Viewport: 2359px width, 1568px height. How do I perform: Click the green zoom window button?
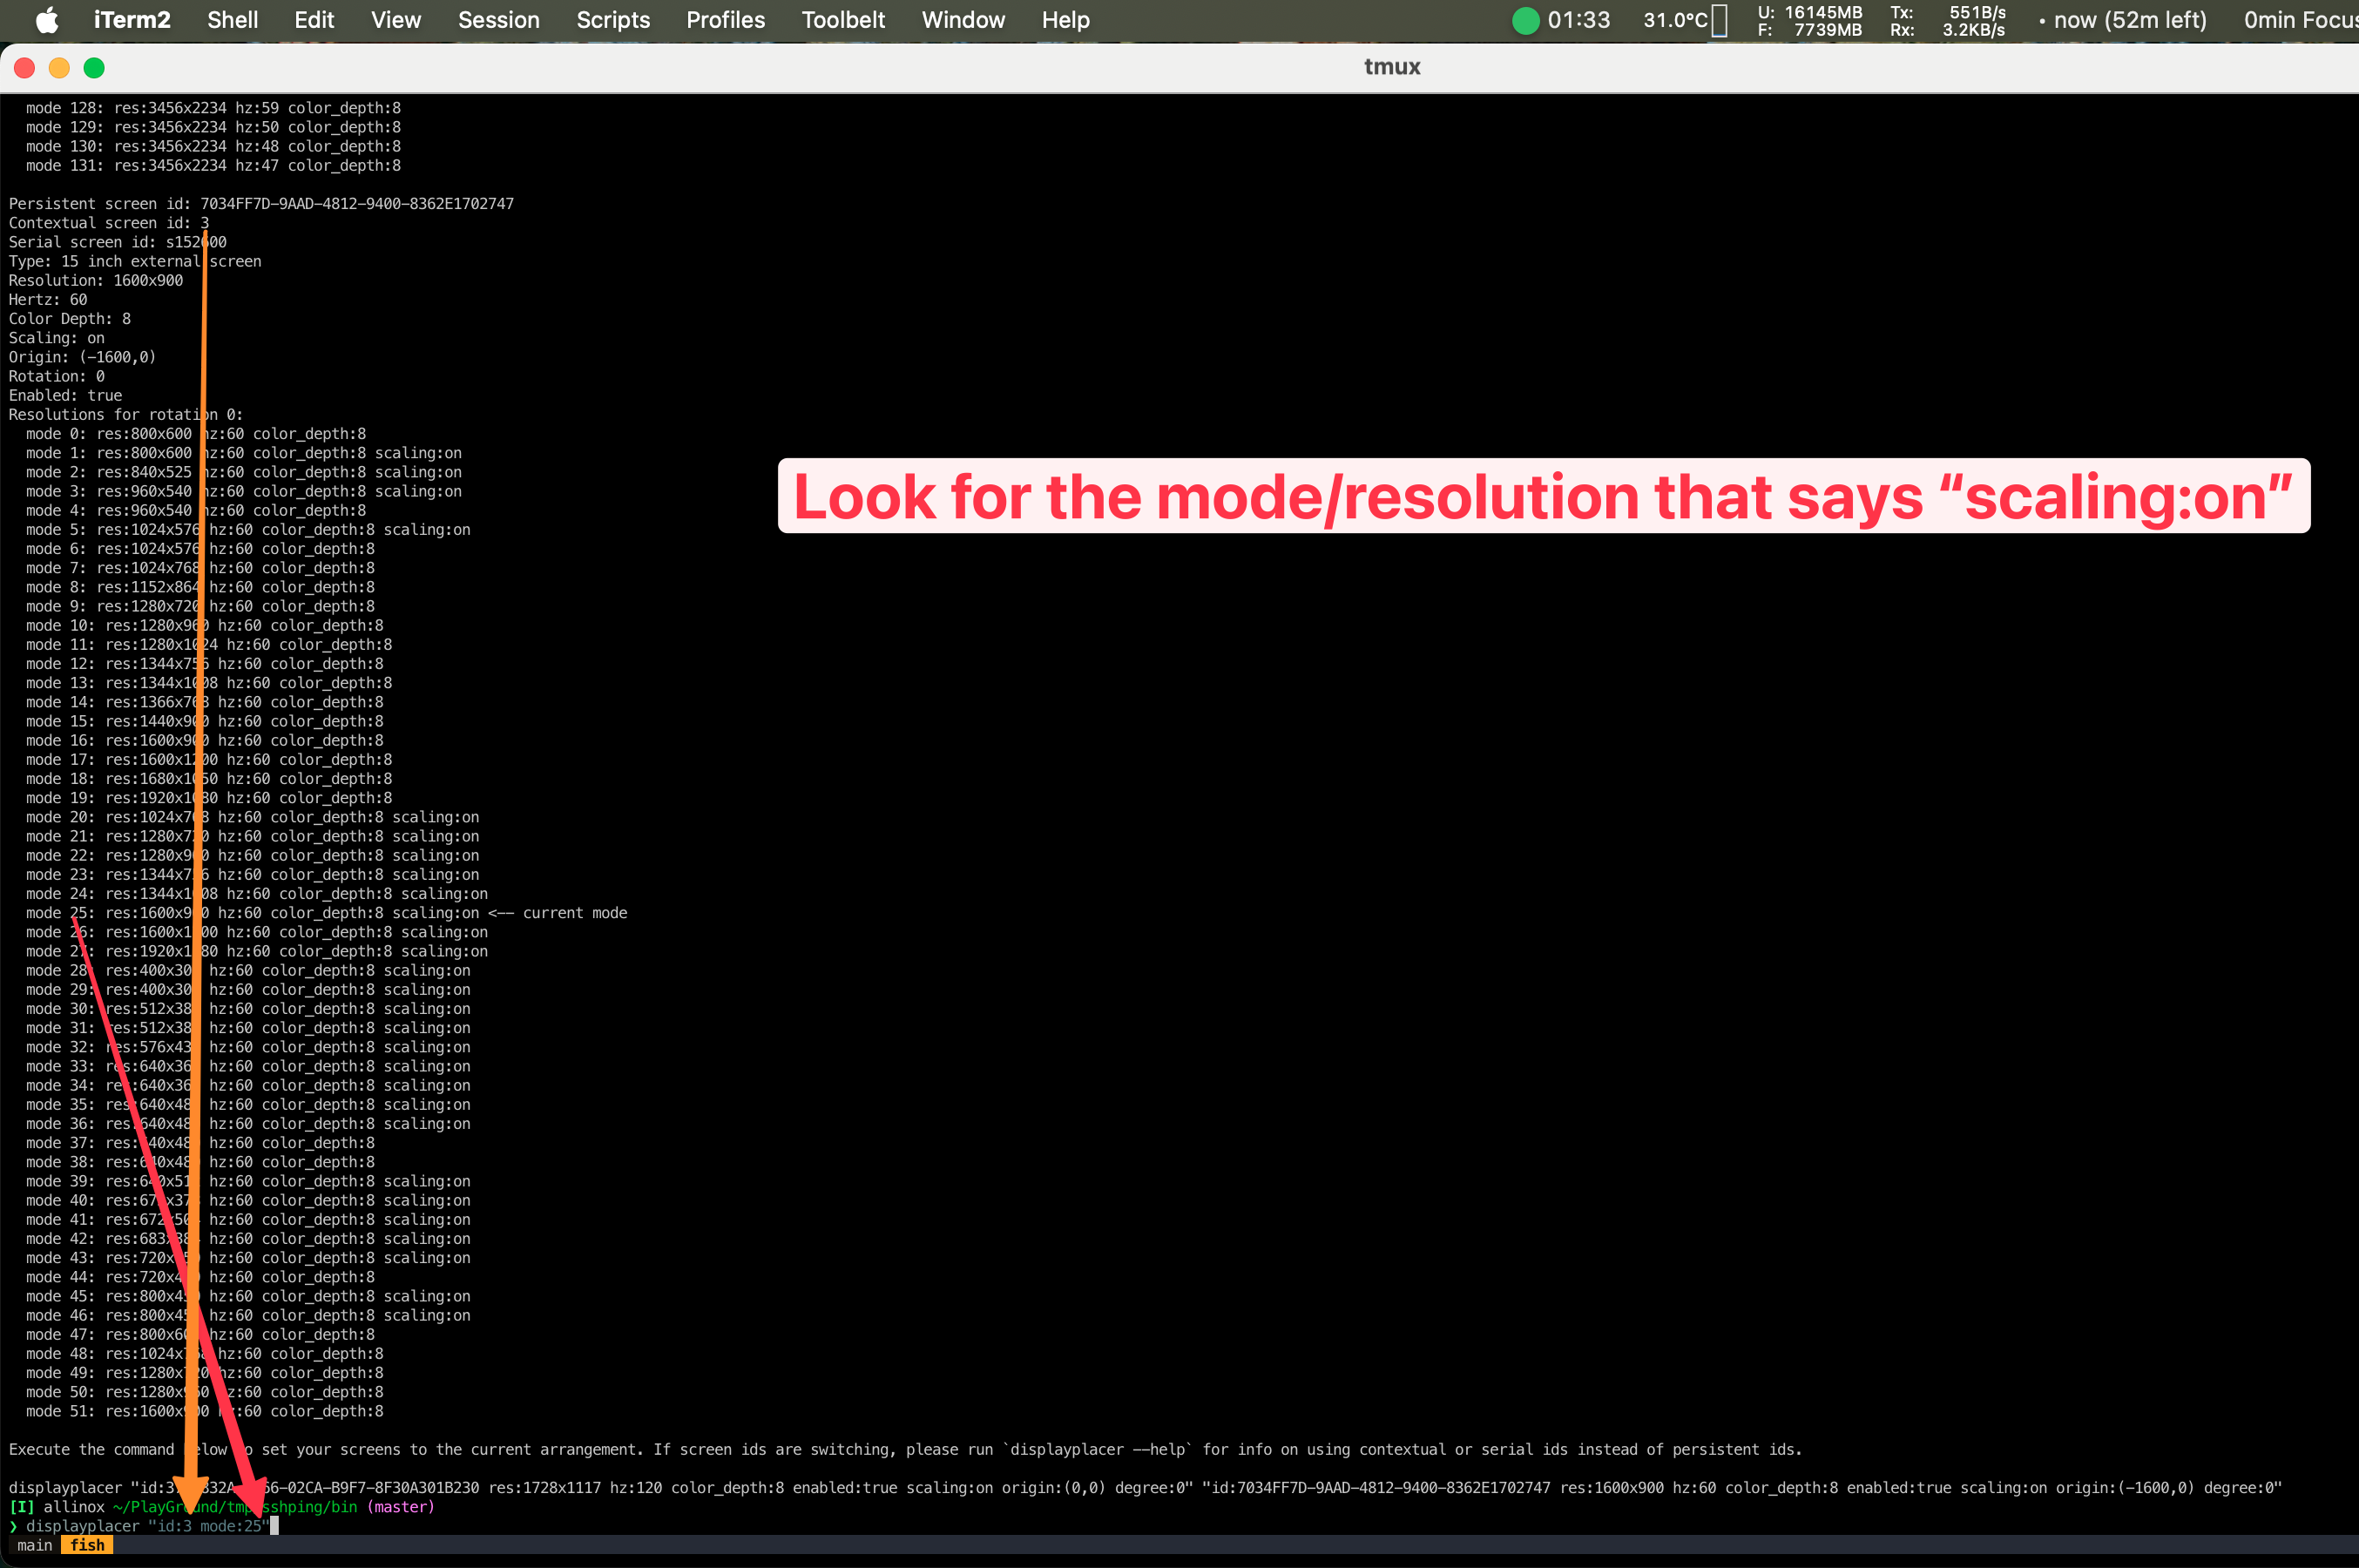pyautogui.click(x=94, y=67)
